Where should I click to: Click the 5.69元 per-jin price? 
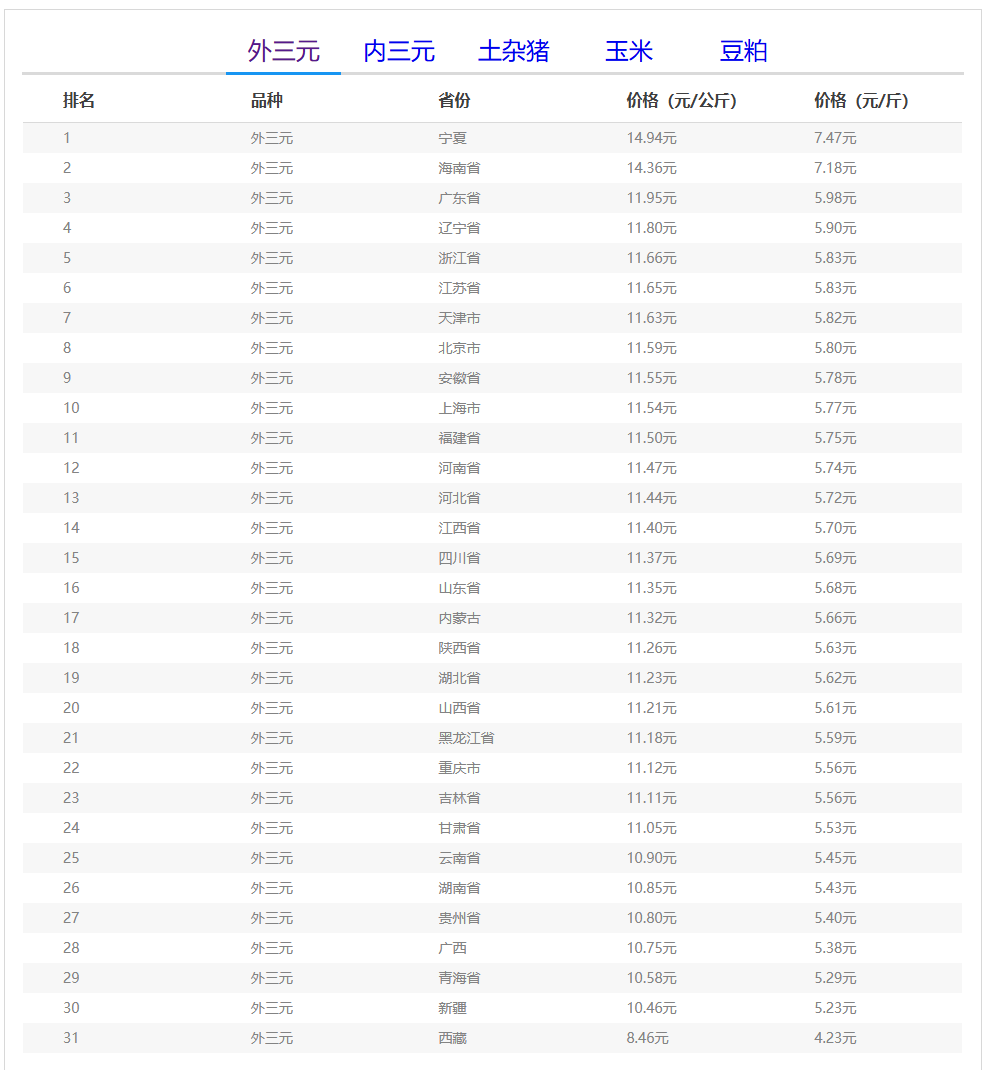835,558
